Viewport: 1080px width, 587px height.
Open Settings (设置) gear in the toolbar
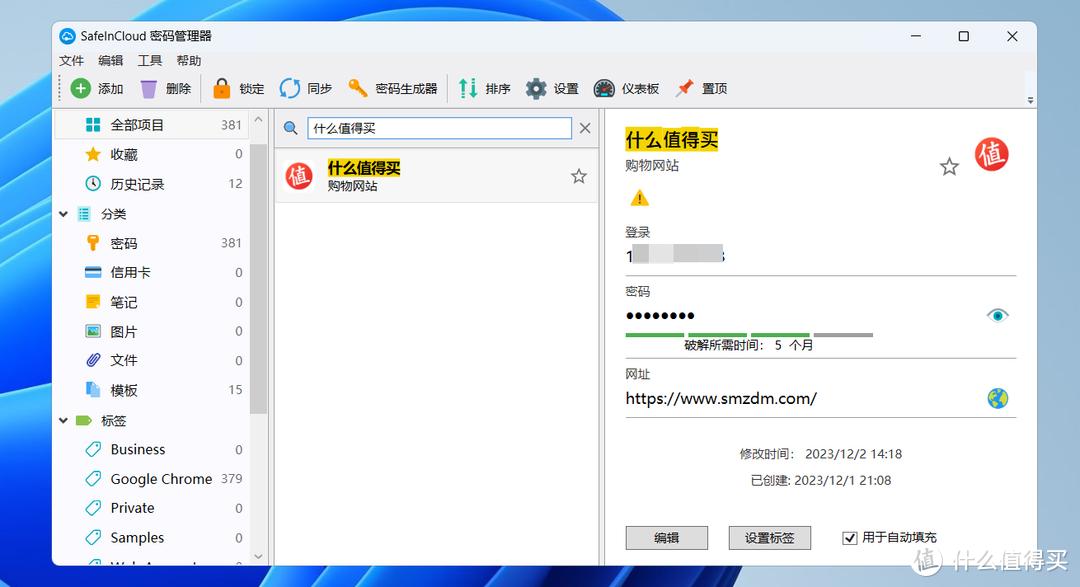click(537, 89)
